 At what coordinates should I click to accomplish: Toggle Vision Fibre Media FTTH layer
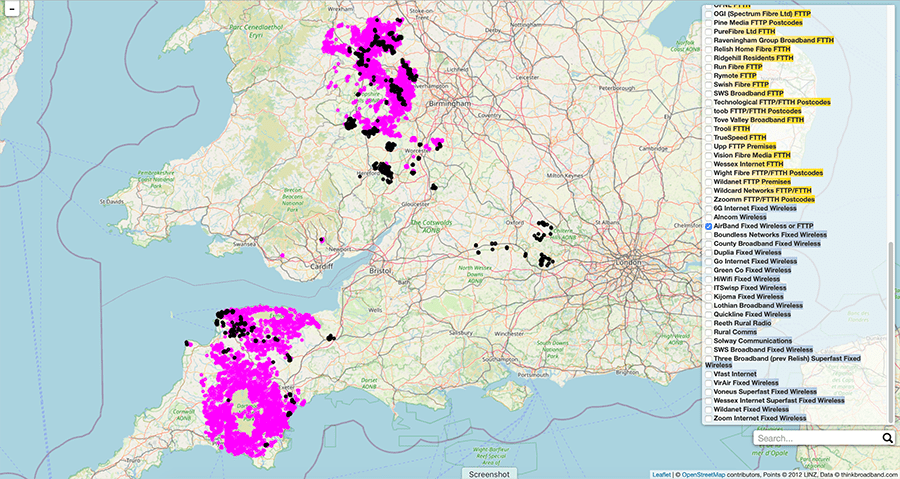709,155
